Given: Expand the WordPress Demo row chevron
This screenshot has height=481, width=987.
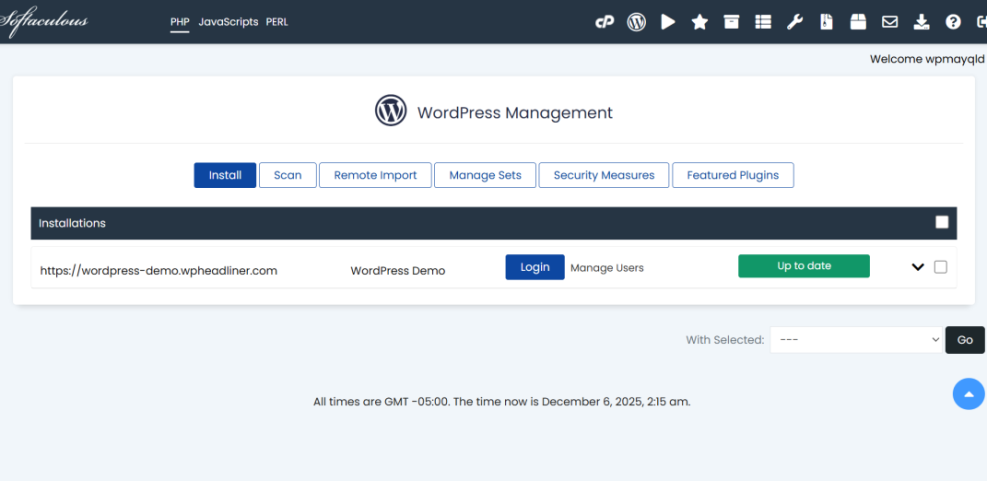Looking at the screenshot, I should [x=918, y=267].
